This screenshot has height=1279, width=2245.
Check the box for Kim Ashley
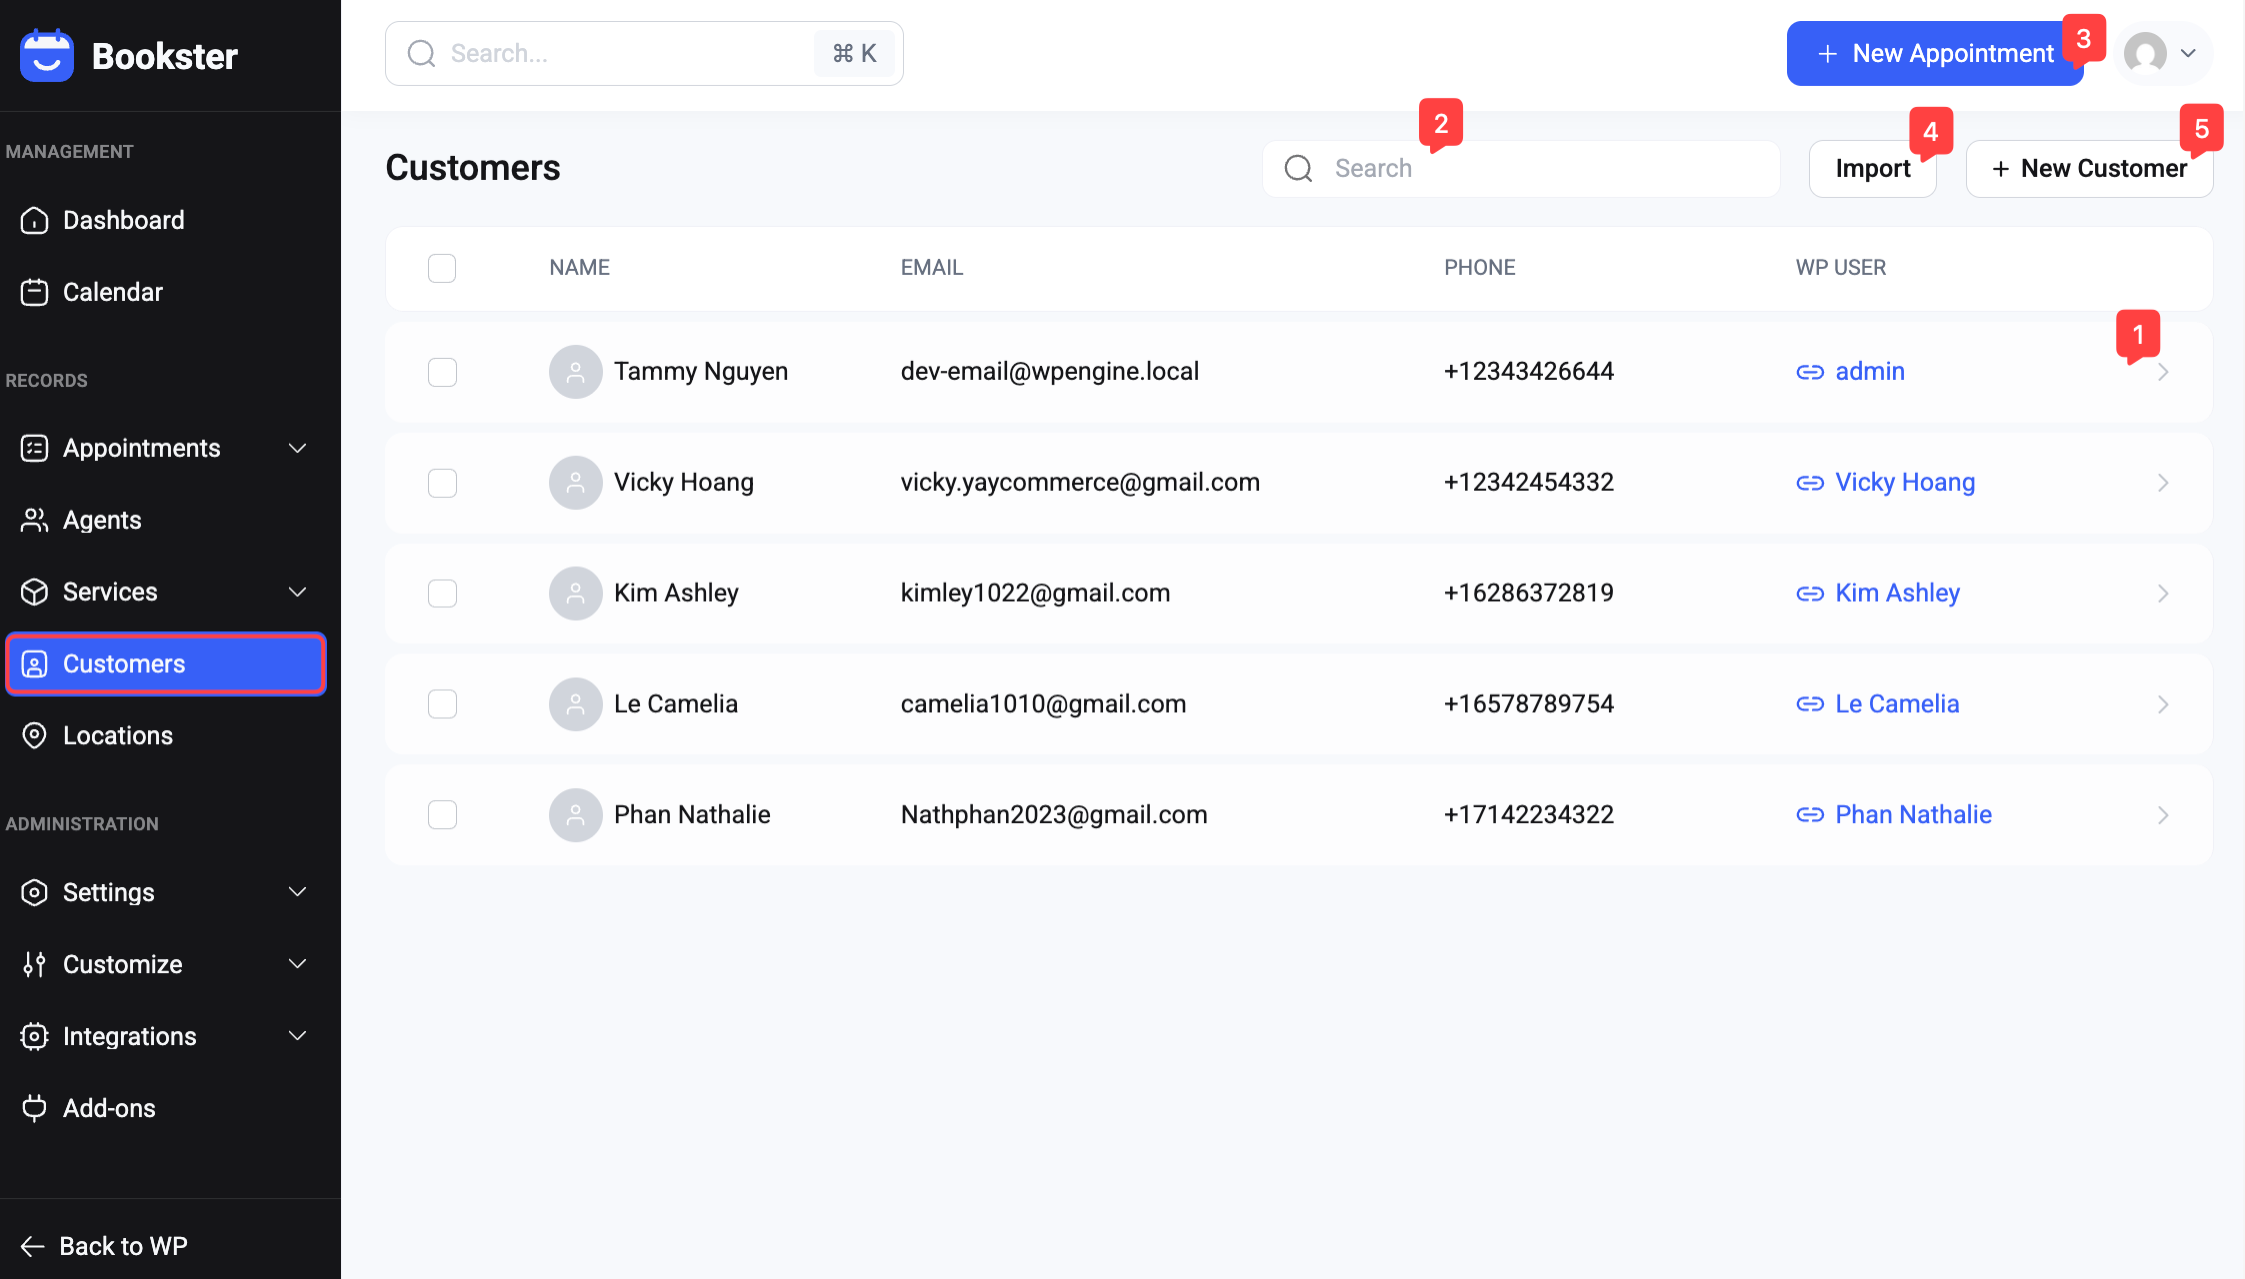click(x=442, y=594)
